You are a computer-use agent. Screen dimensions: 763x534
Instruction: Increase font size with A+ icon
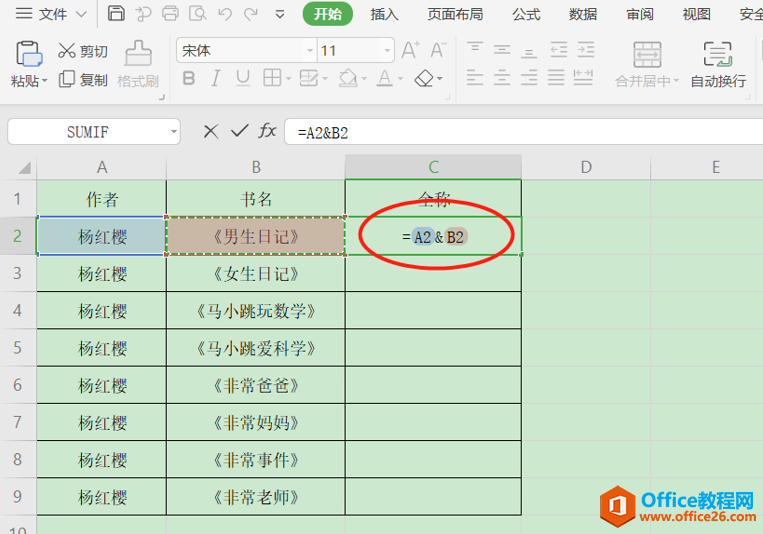point(410,50)
